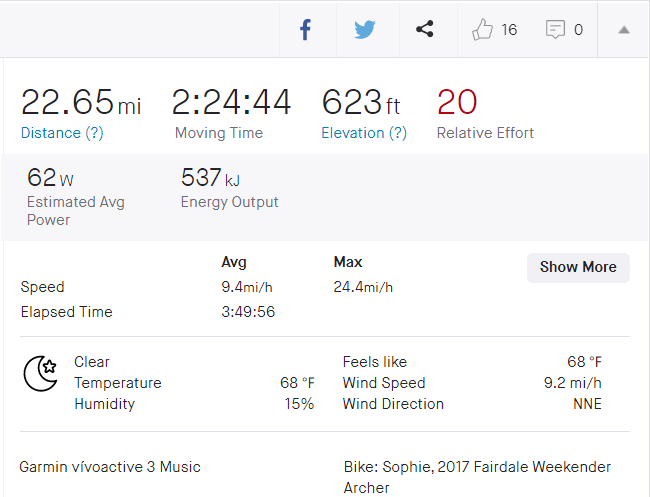Screen dimensions: 650x497
Task: Share activity on Twitter
Action: click(365, 30)
